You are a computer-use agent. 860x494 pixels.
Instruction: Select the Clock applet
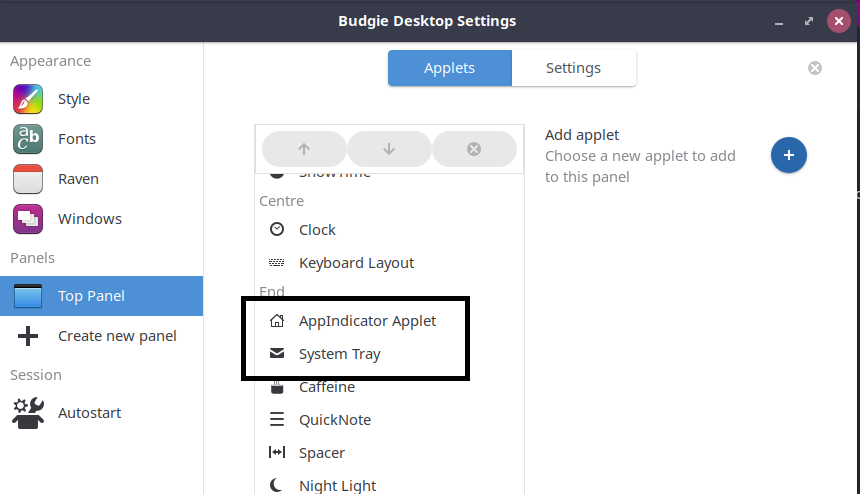[x=317, y=230]
